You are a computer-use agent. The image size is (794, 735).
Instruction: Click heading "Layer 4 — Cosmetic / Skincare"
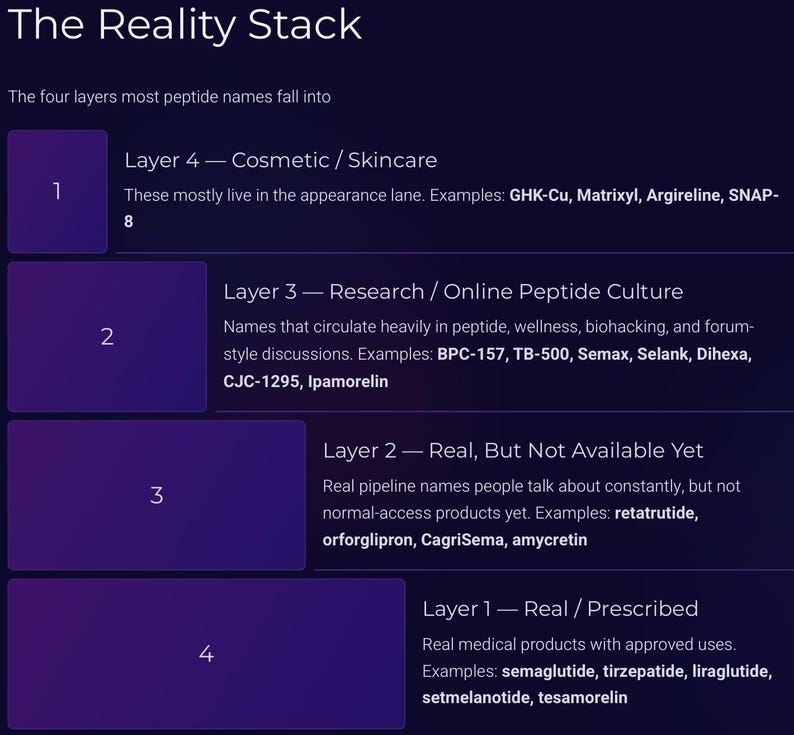click(x=281, y=160)
